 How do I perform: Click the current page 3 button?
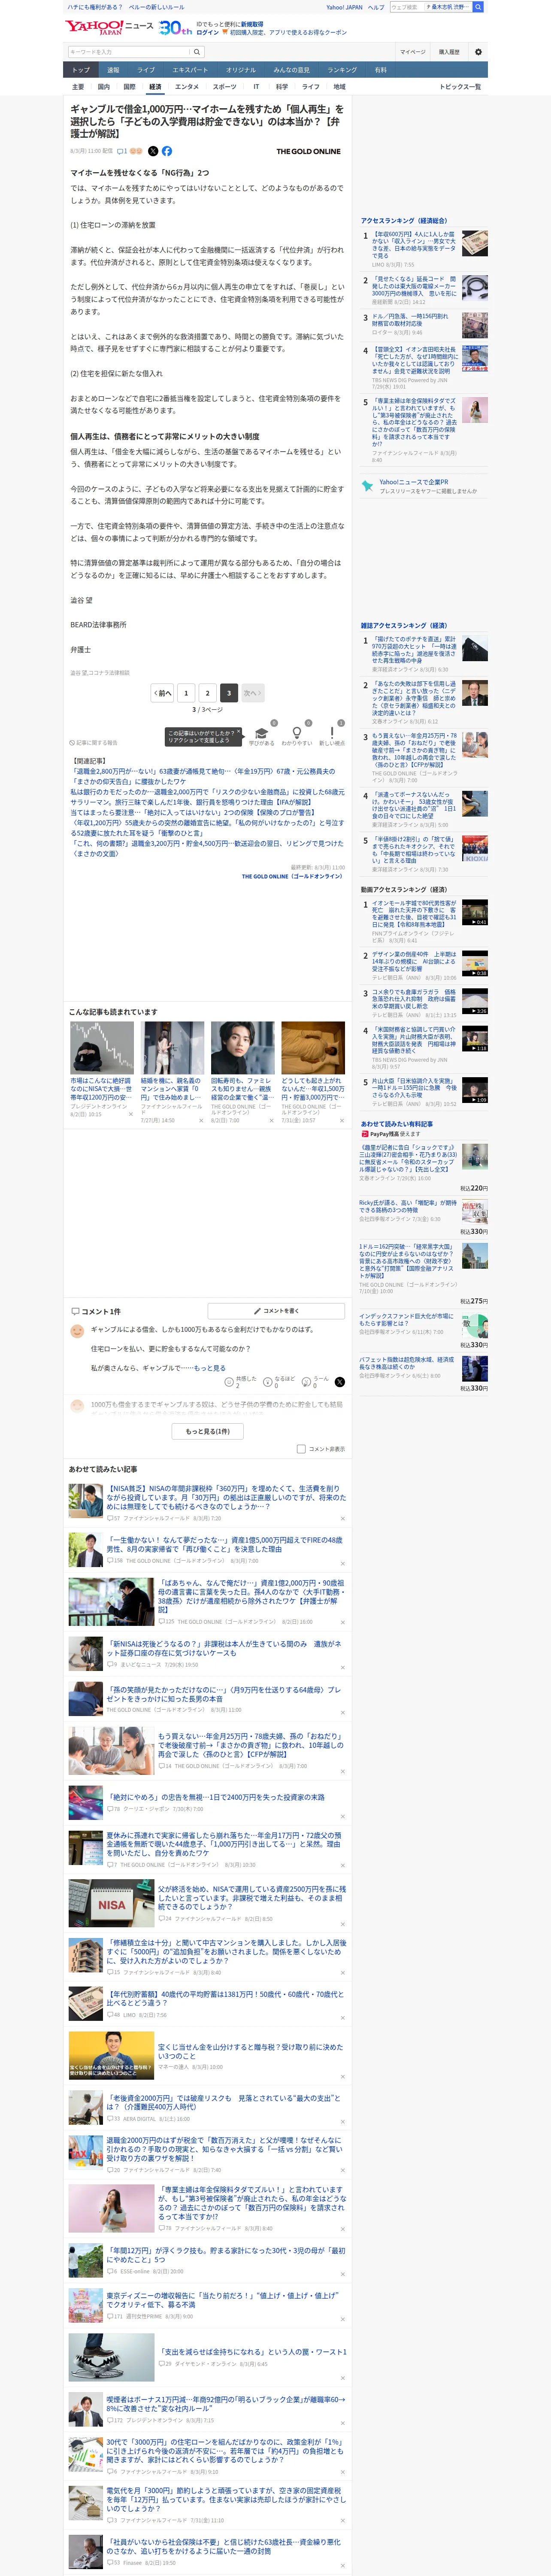[x=229, y=693]
